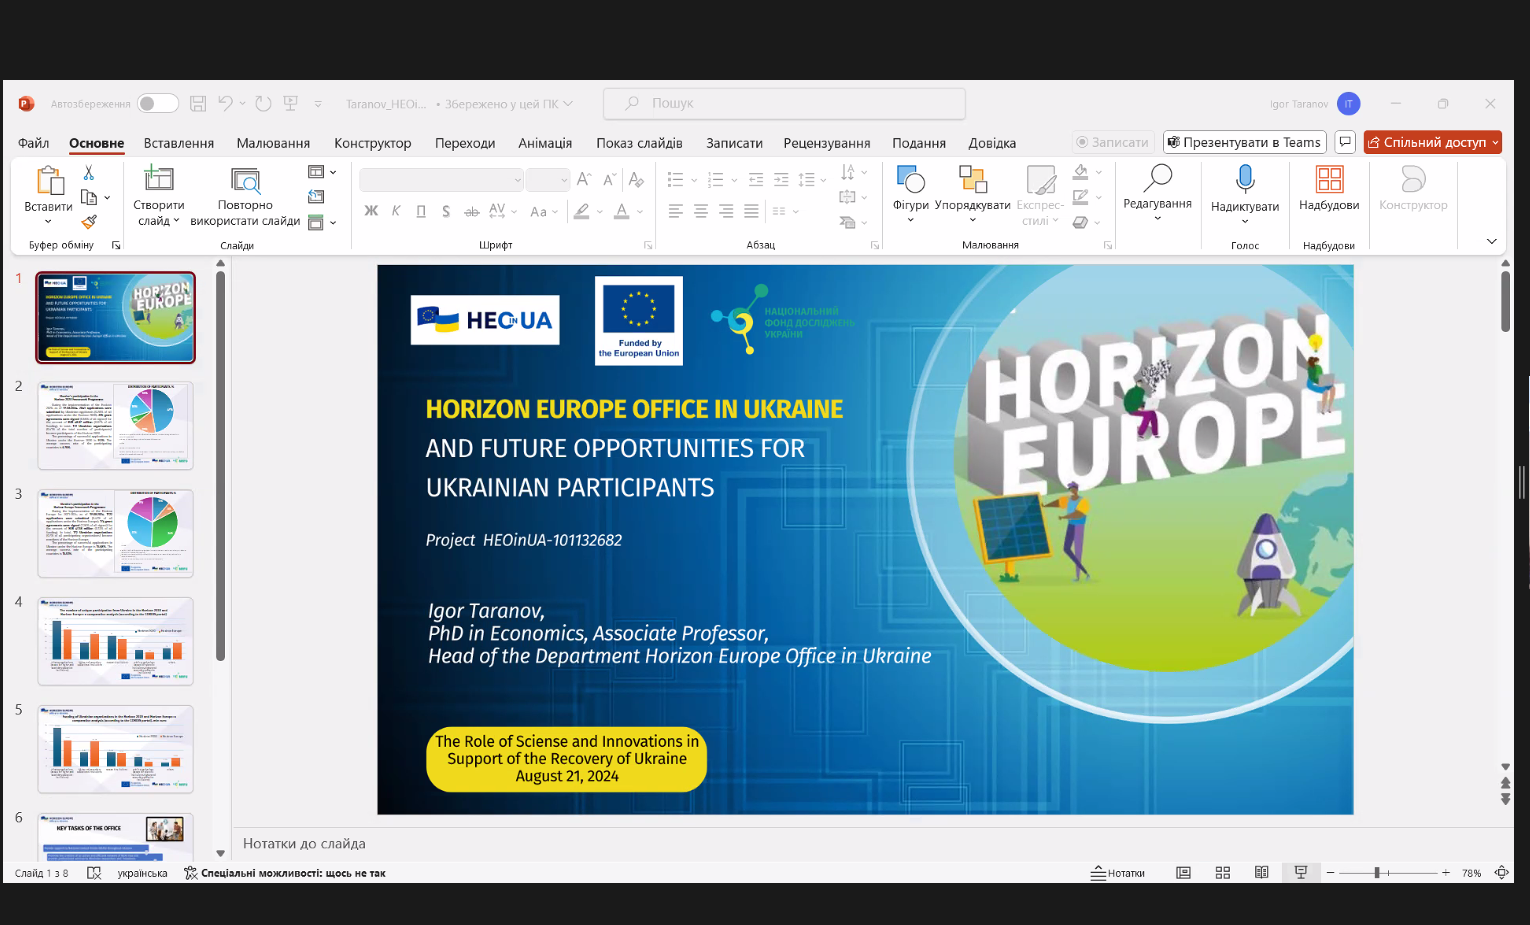
Task: Click the spell check icon in status bar
Action: (x=94, y=873)
